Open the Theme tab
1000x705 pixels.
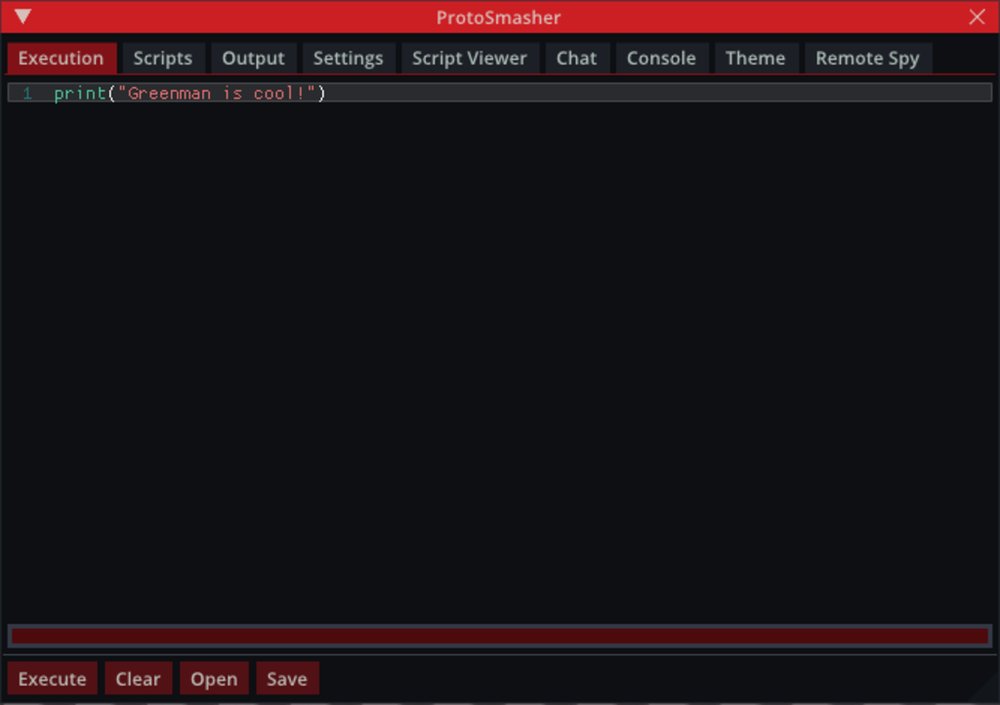click(x=755, y=58)
